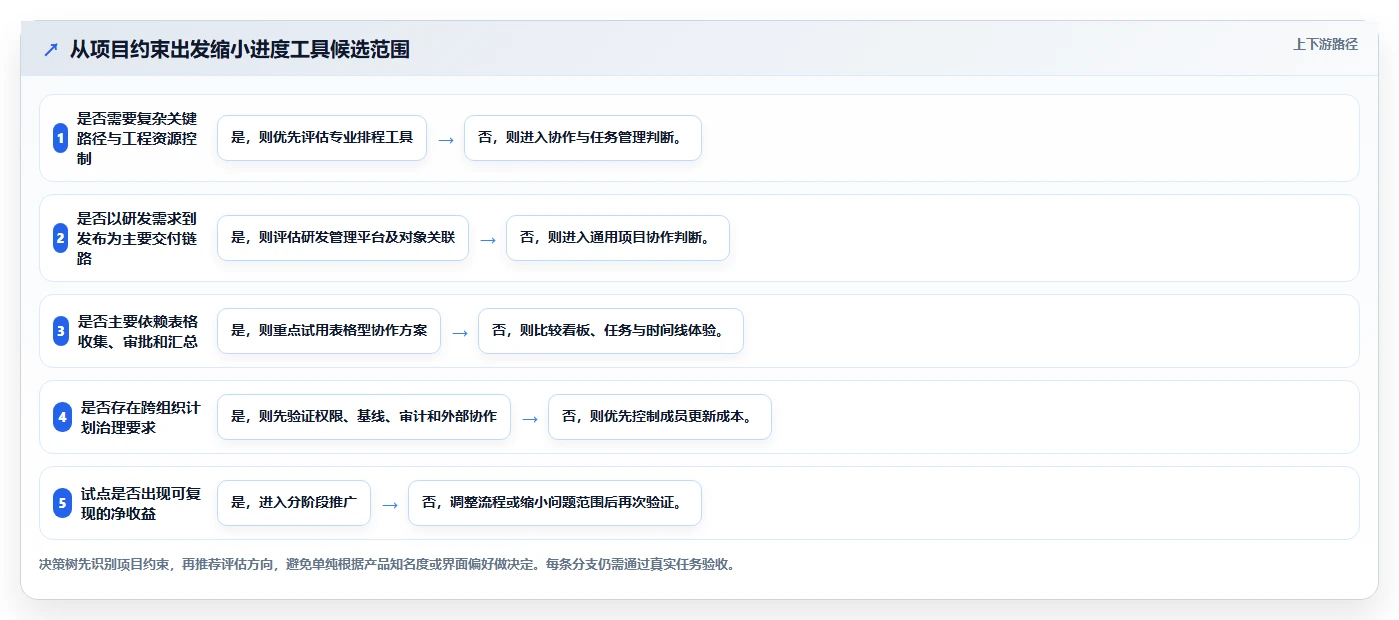Choose 否，则优先控制成员更新成本

(x=660, y=417)
